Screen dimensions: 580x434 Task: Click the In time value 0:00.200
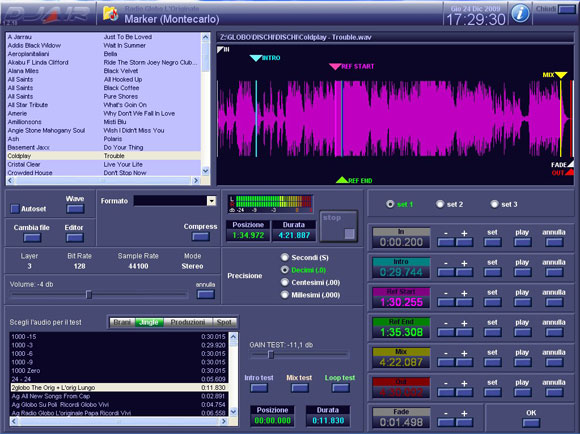click(401, 242)
